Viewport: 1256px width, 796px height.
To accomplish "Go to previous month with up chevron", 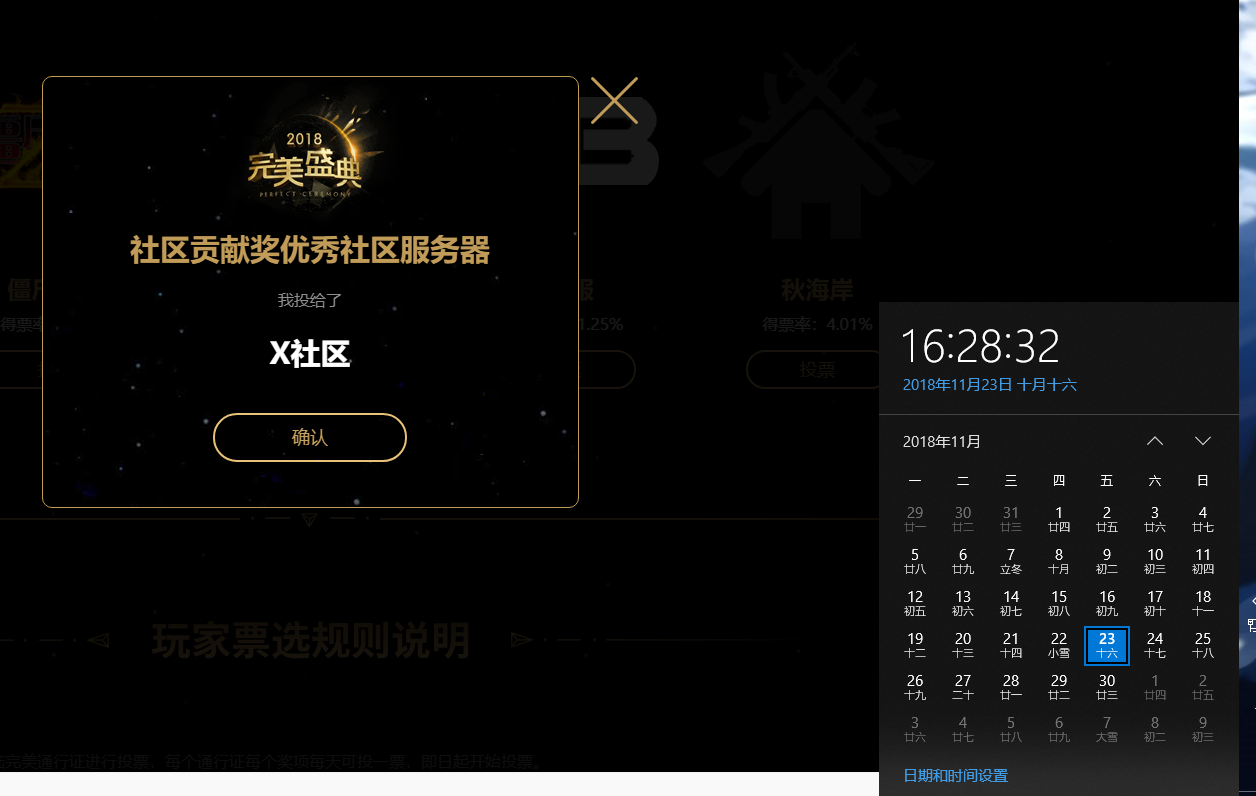I will click(1155, 441).
